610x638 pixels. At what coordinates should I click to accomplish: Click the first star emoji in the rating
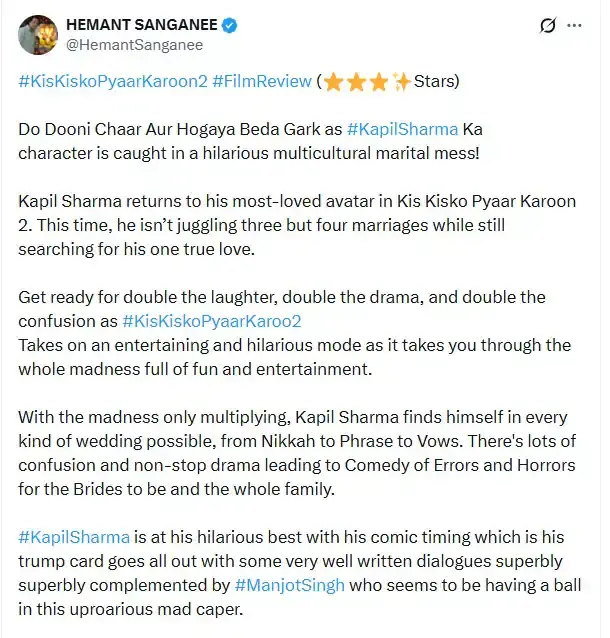pos(333,81)
